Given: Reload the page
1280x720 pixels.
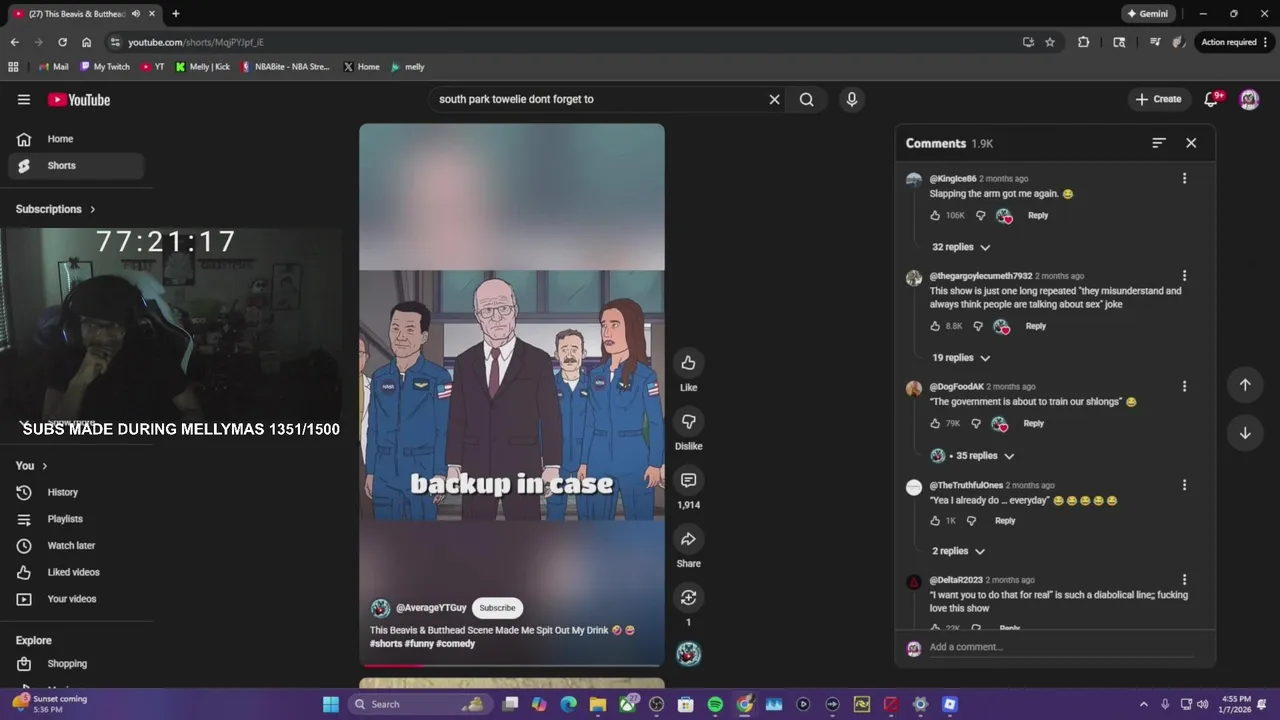Looking at the screenshot, I should [x=62, y=42].
